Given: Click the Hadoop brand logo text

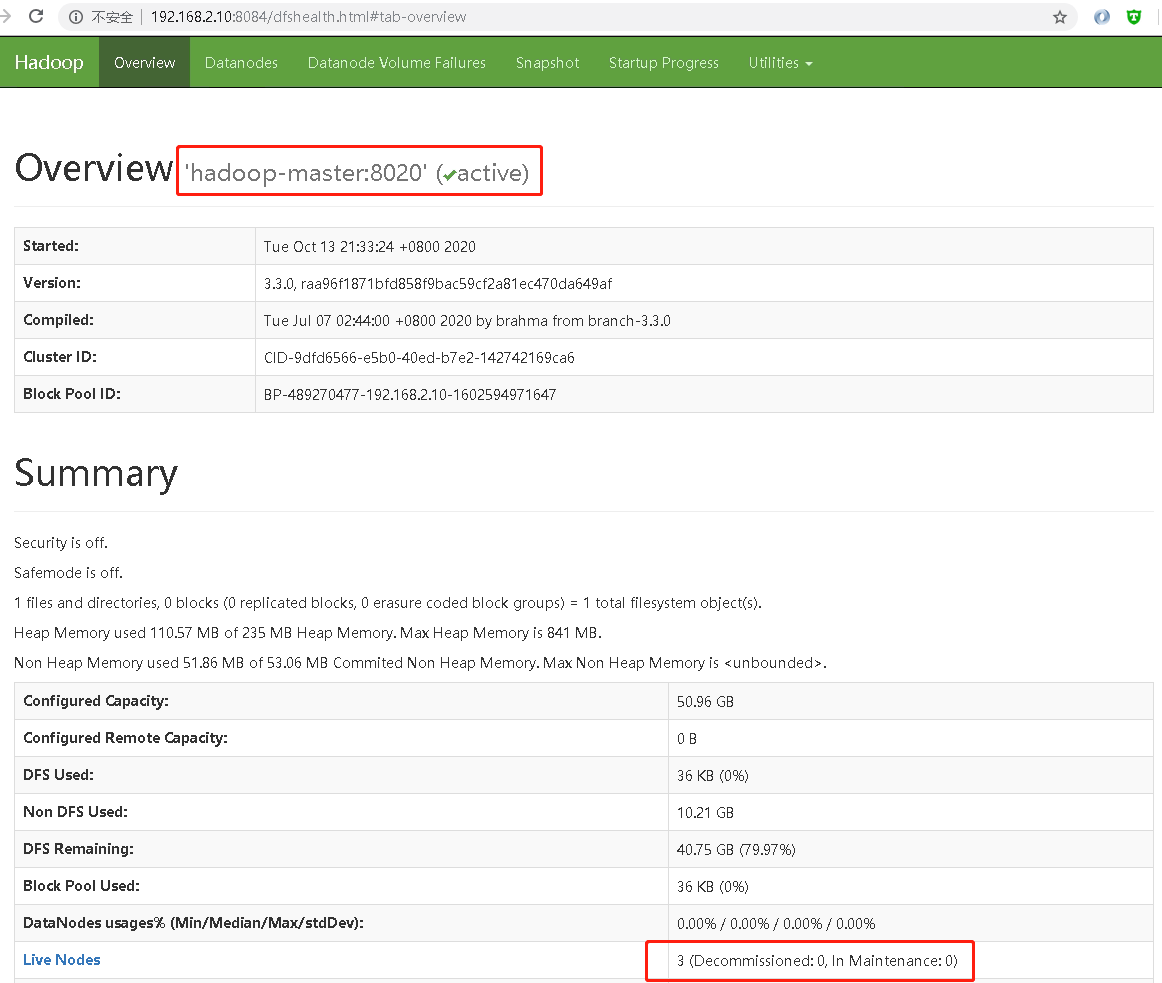Looking at the screenshot, I should tap(49, 62).
